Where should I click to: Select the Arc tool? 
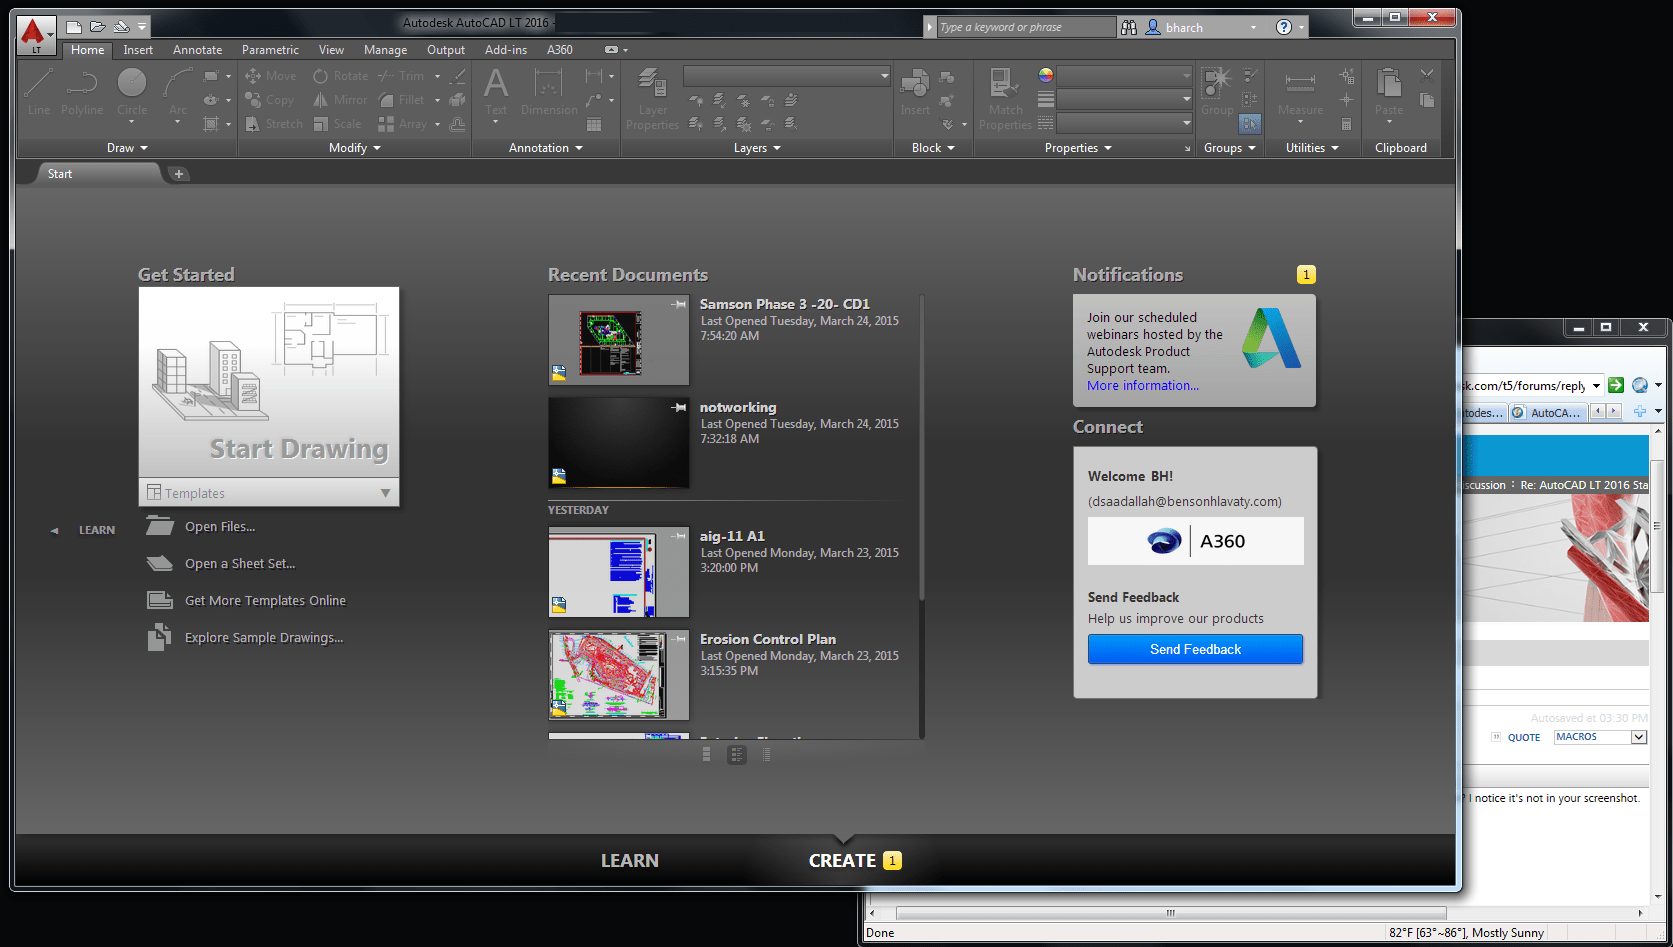(x=178, y=92)
